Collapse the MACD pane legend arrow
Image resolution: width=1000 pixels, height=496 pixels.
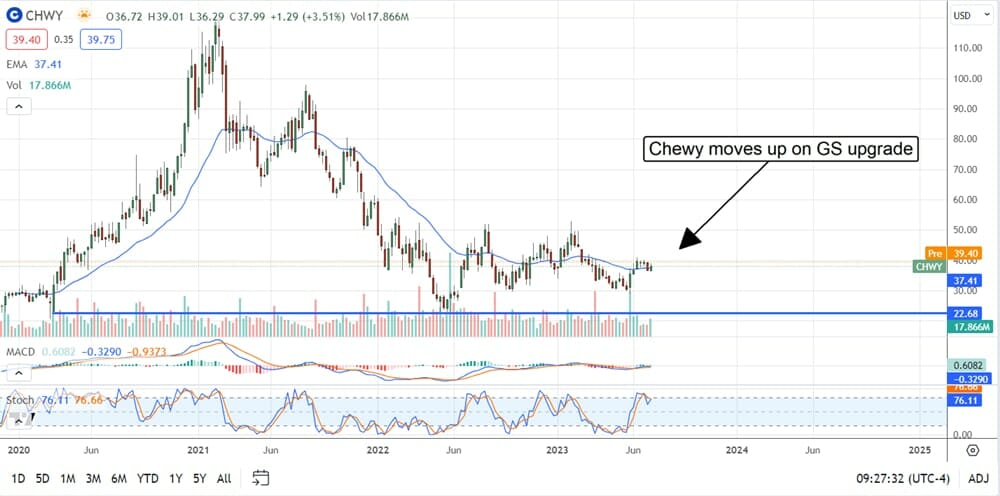[17, 371]
